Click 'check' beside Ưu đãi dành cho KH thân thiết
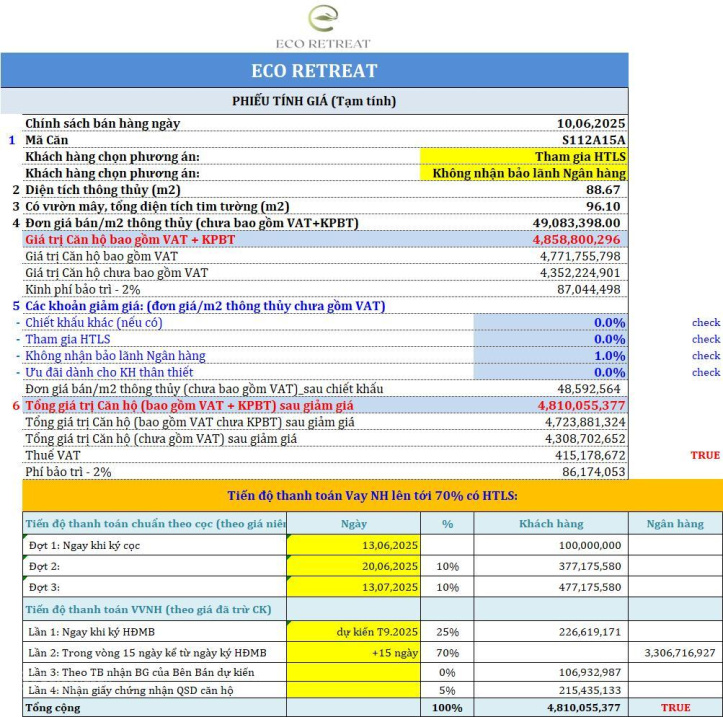 pos(705,372)
